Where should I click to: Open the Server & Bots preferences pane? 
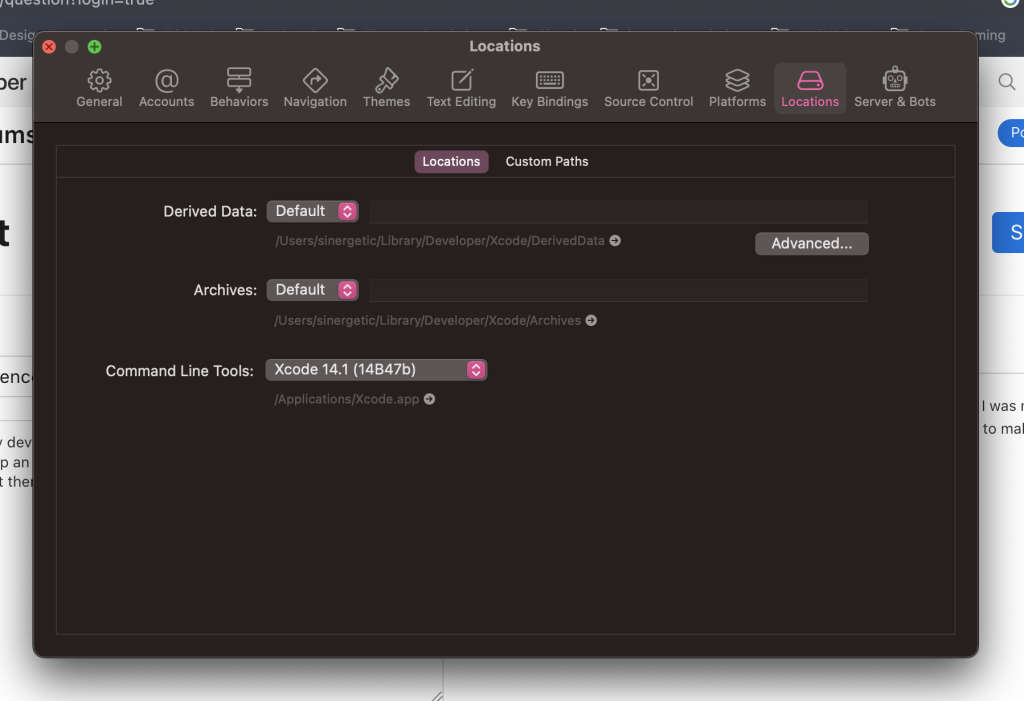tap(895, 88)
